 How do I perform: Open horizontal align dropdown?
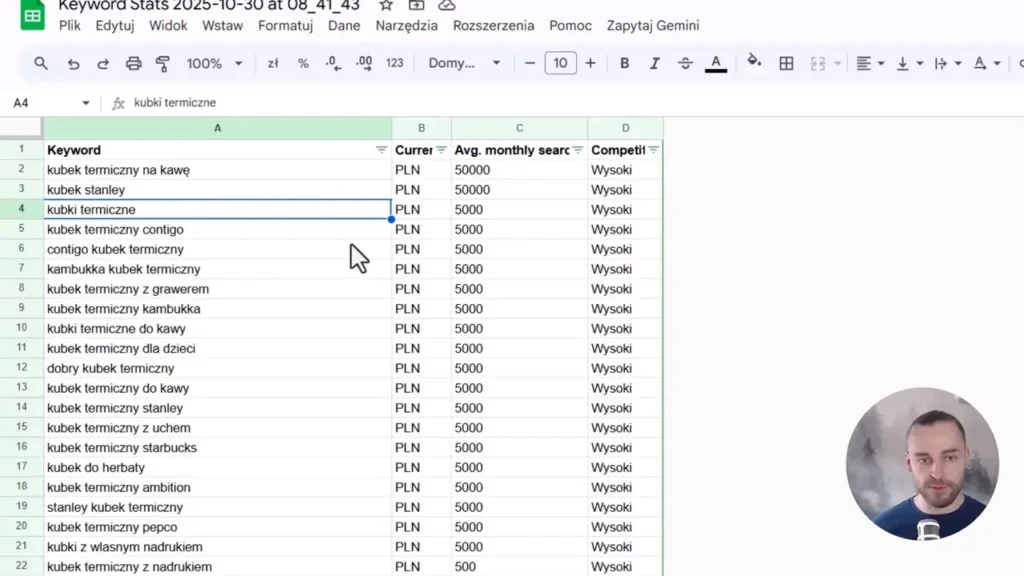871,63
